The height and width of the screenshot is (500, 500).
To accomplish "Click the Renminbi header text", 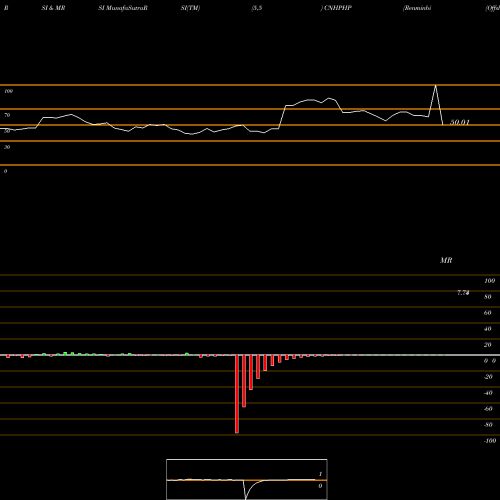I will (x=417, y=8).
